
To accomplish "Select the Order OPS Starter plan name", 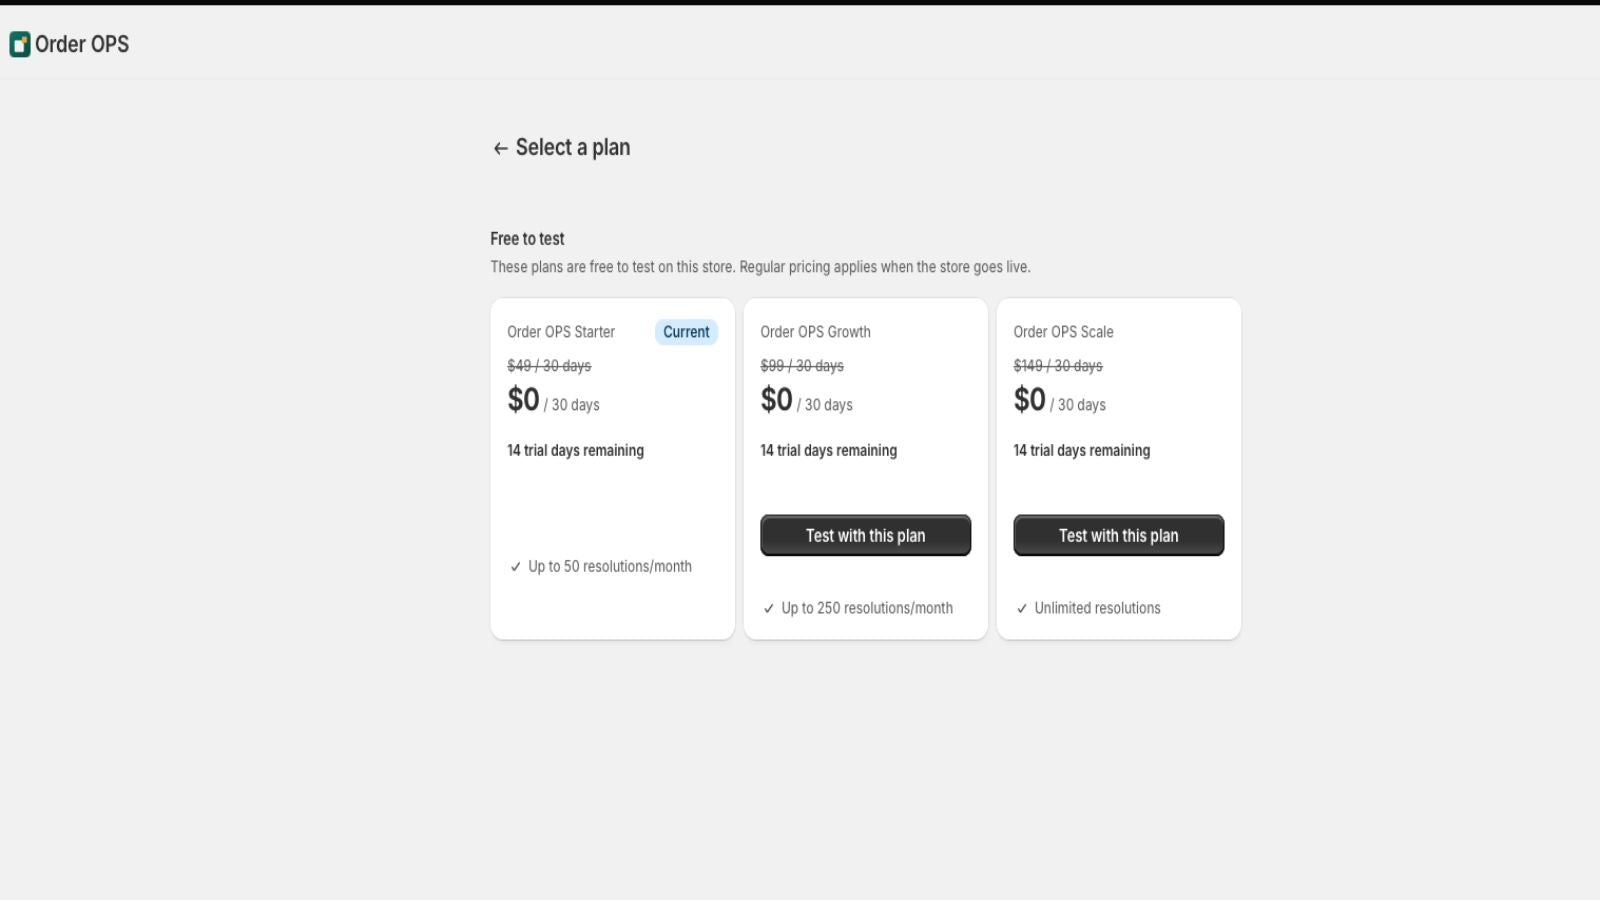I will coord(561,332).
